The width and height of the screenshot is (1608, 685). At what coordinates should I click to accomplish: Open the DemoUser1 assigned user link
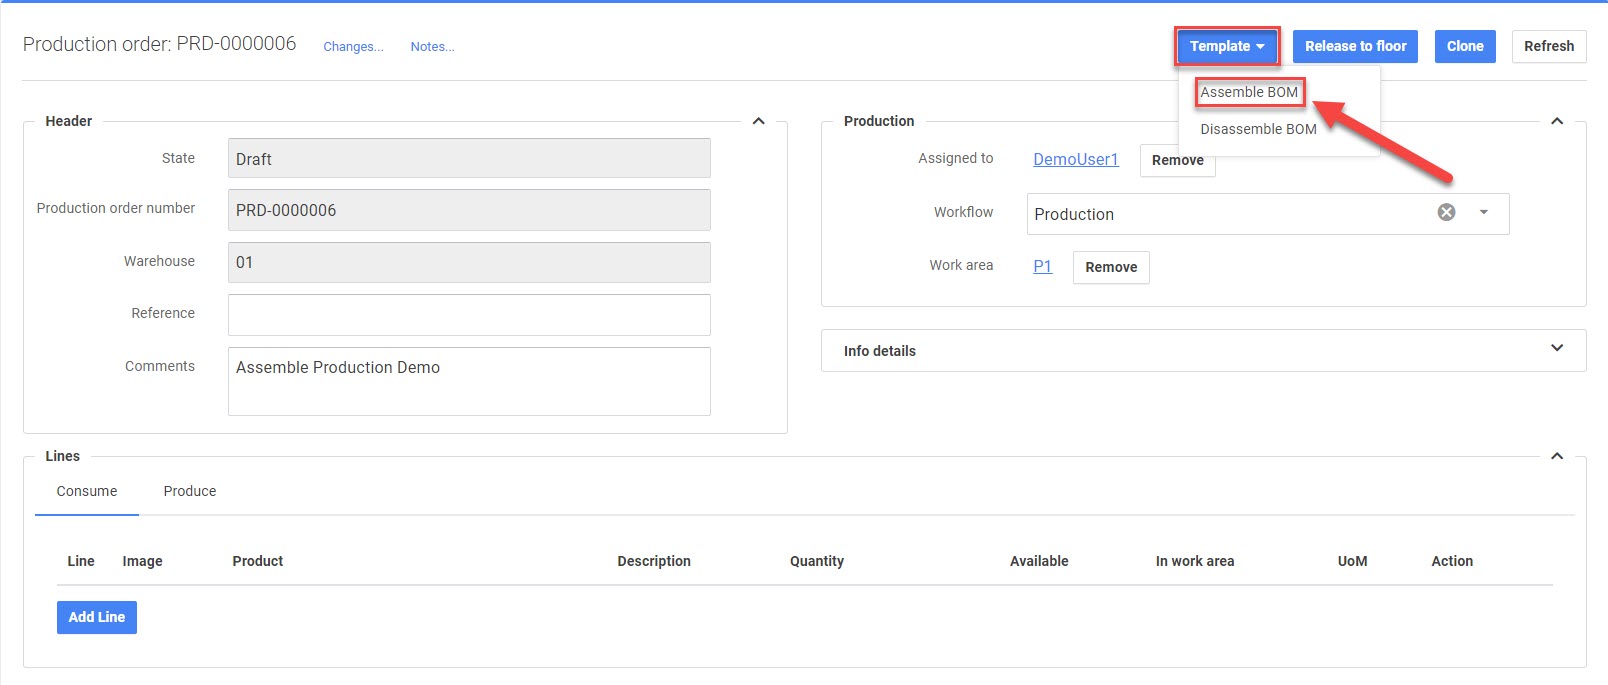click(1075, 159)
